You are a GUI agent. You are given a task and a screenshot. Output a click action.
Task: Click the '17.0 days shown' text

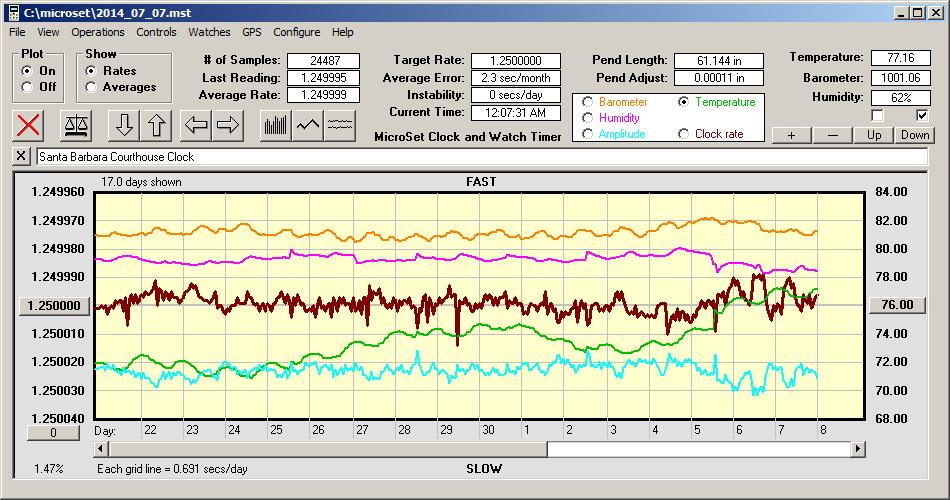(x=141, y=182)
